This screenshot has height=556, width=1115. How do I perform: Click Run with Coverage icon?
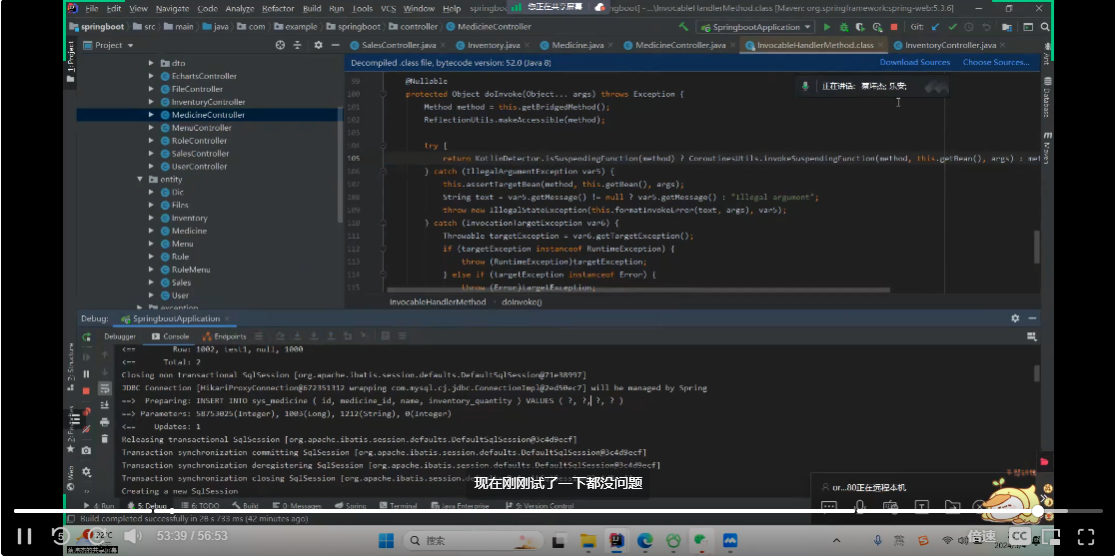coord(860,27)
